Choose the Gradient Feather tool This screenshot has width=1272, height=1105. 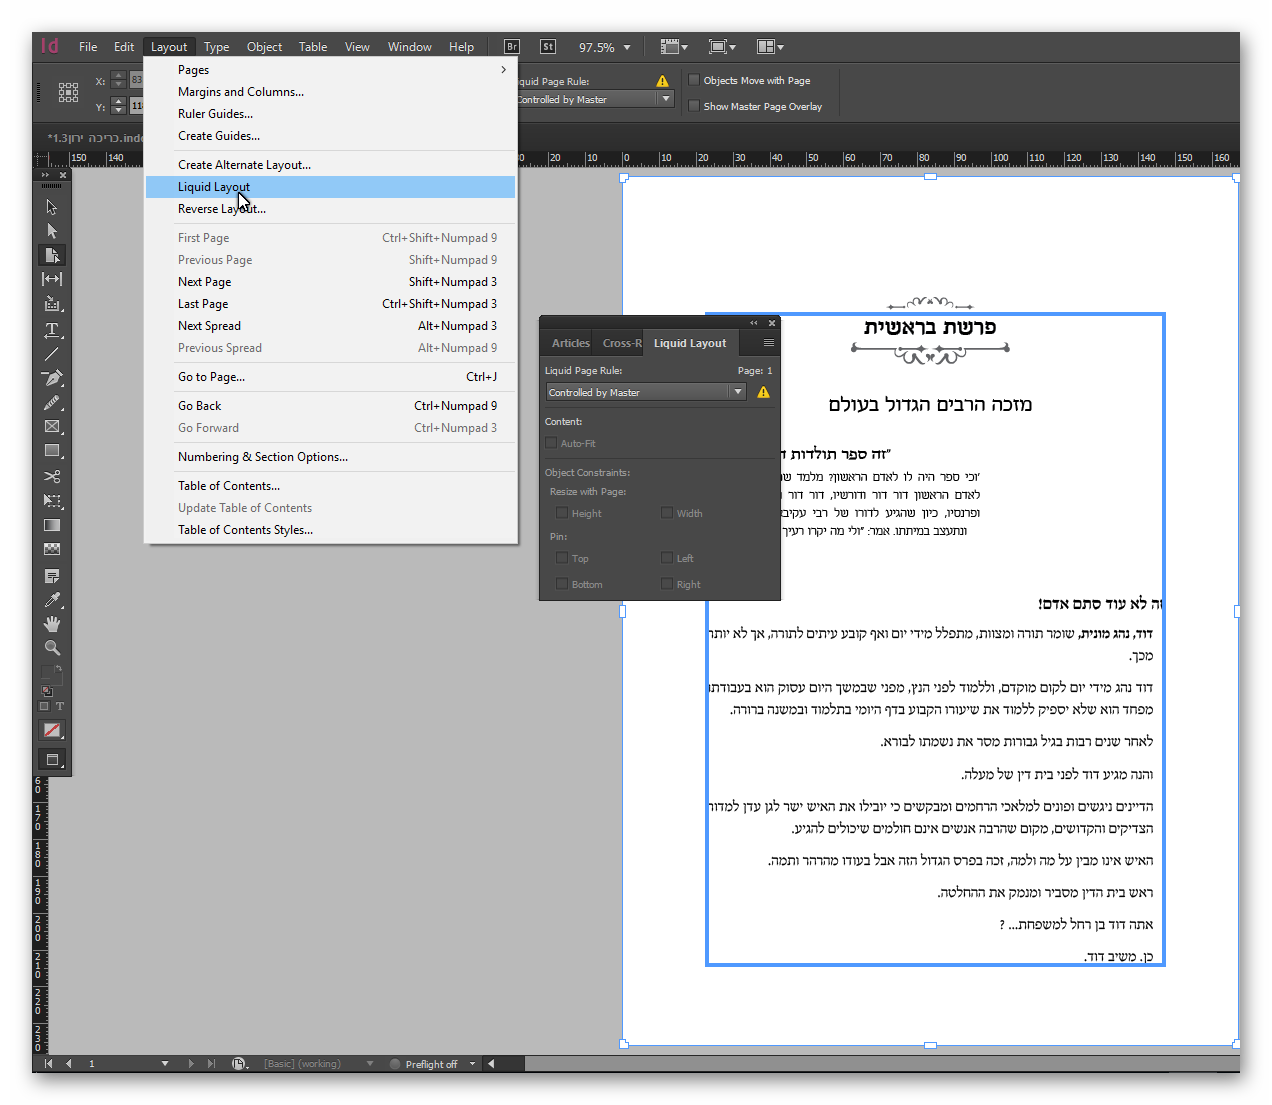coord(52,549)
